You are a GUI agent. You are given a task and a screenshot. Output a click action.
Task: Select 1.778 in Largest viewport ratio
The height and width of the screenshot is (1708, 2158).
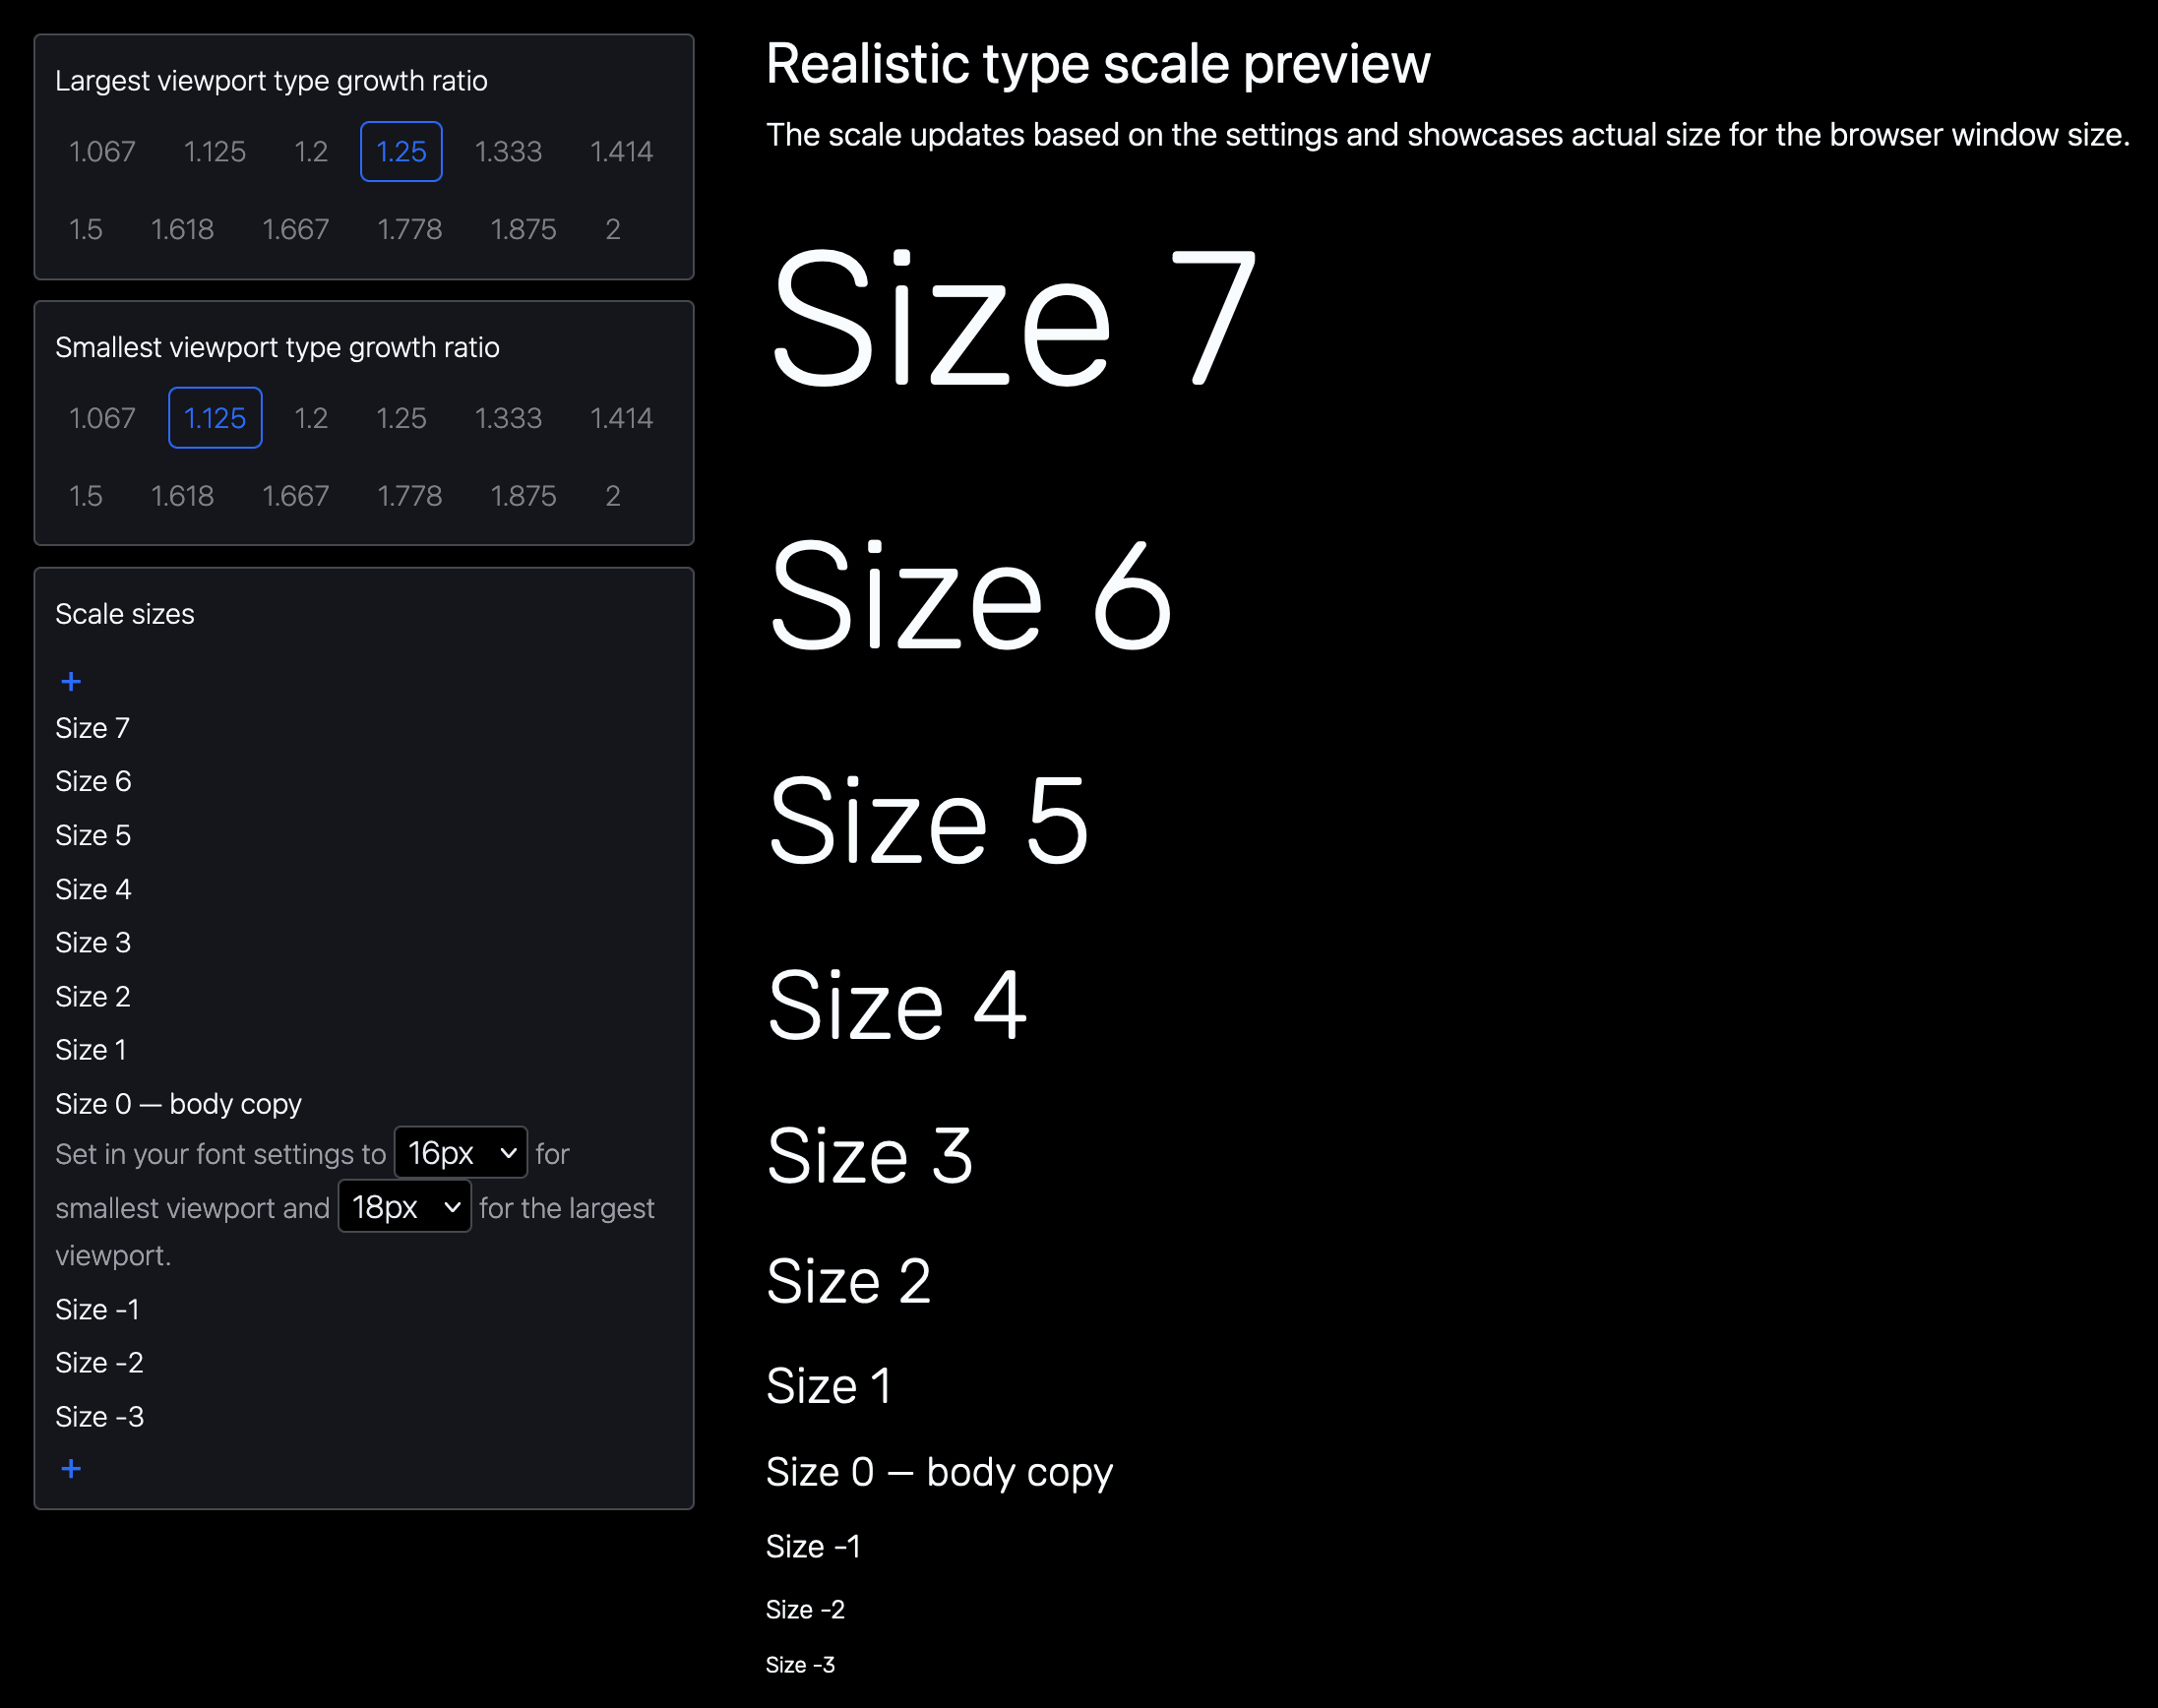(x=410, y=230)
